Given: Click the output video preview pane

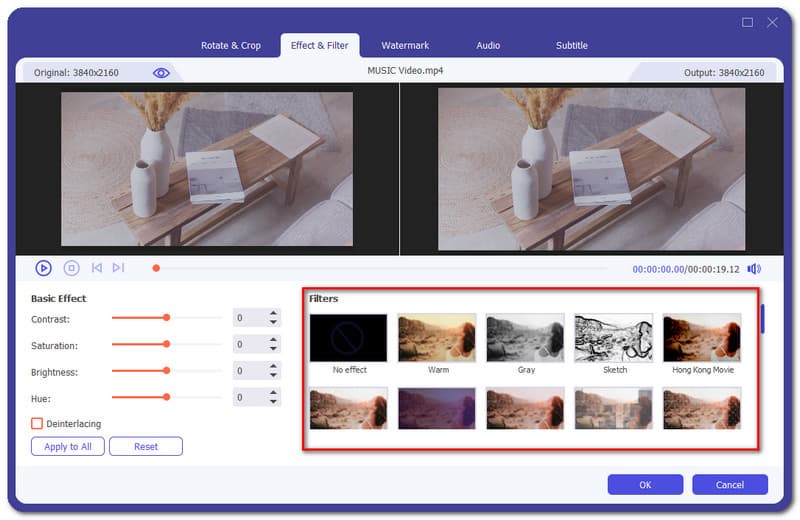Looking at the screenshot, I should 591,169.
